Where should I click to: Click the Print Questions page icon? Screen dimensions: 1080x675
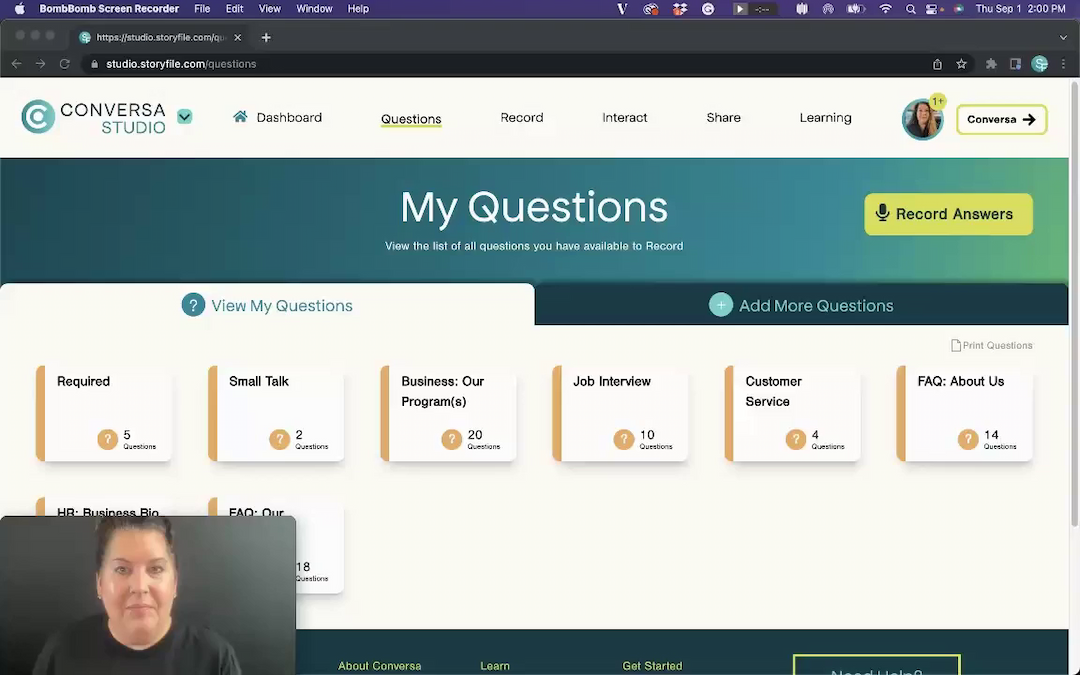[955, 346]
